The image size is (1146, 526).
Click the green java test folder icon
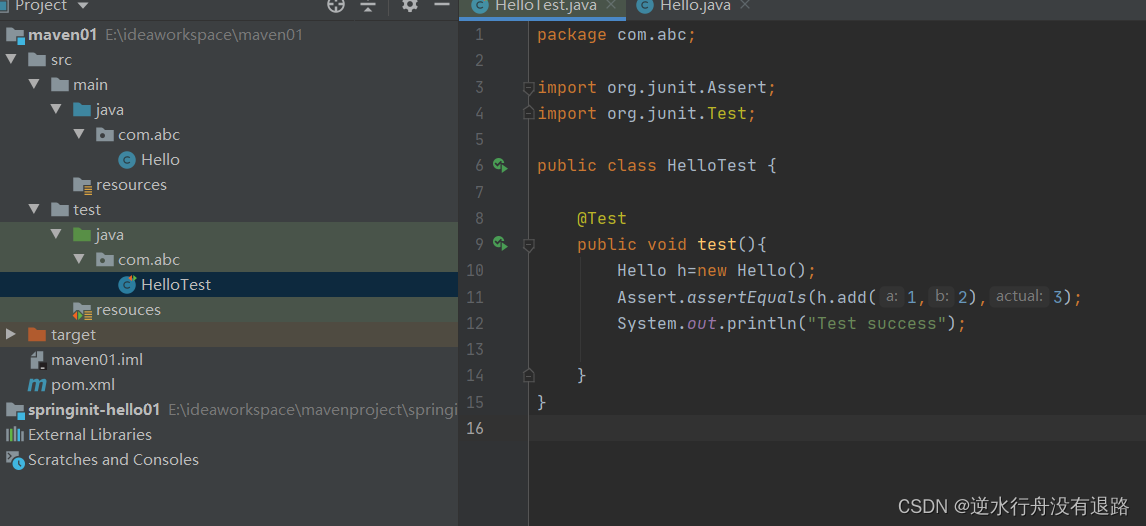point(82,235)
